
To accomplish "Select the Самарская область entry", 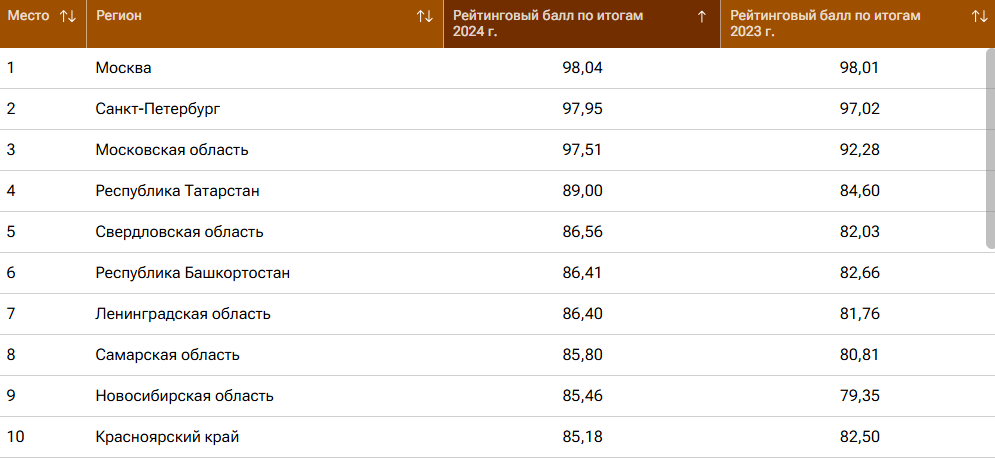I will coord(168,355).
